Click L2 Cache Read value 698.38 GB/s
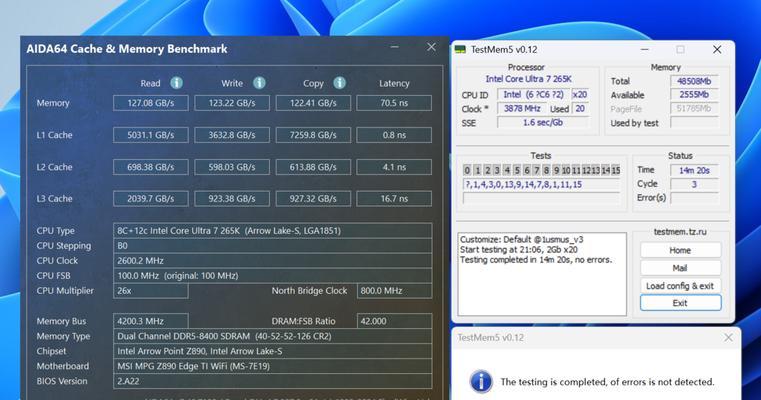 151,167
